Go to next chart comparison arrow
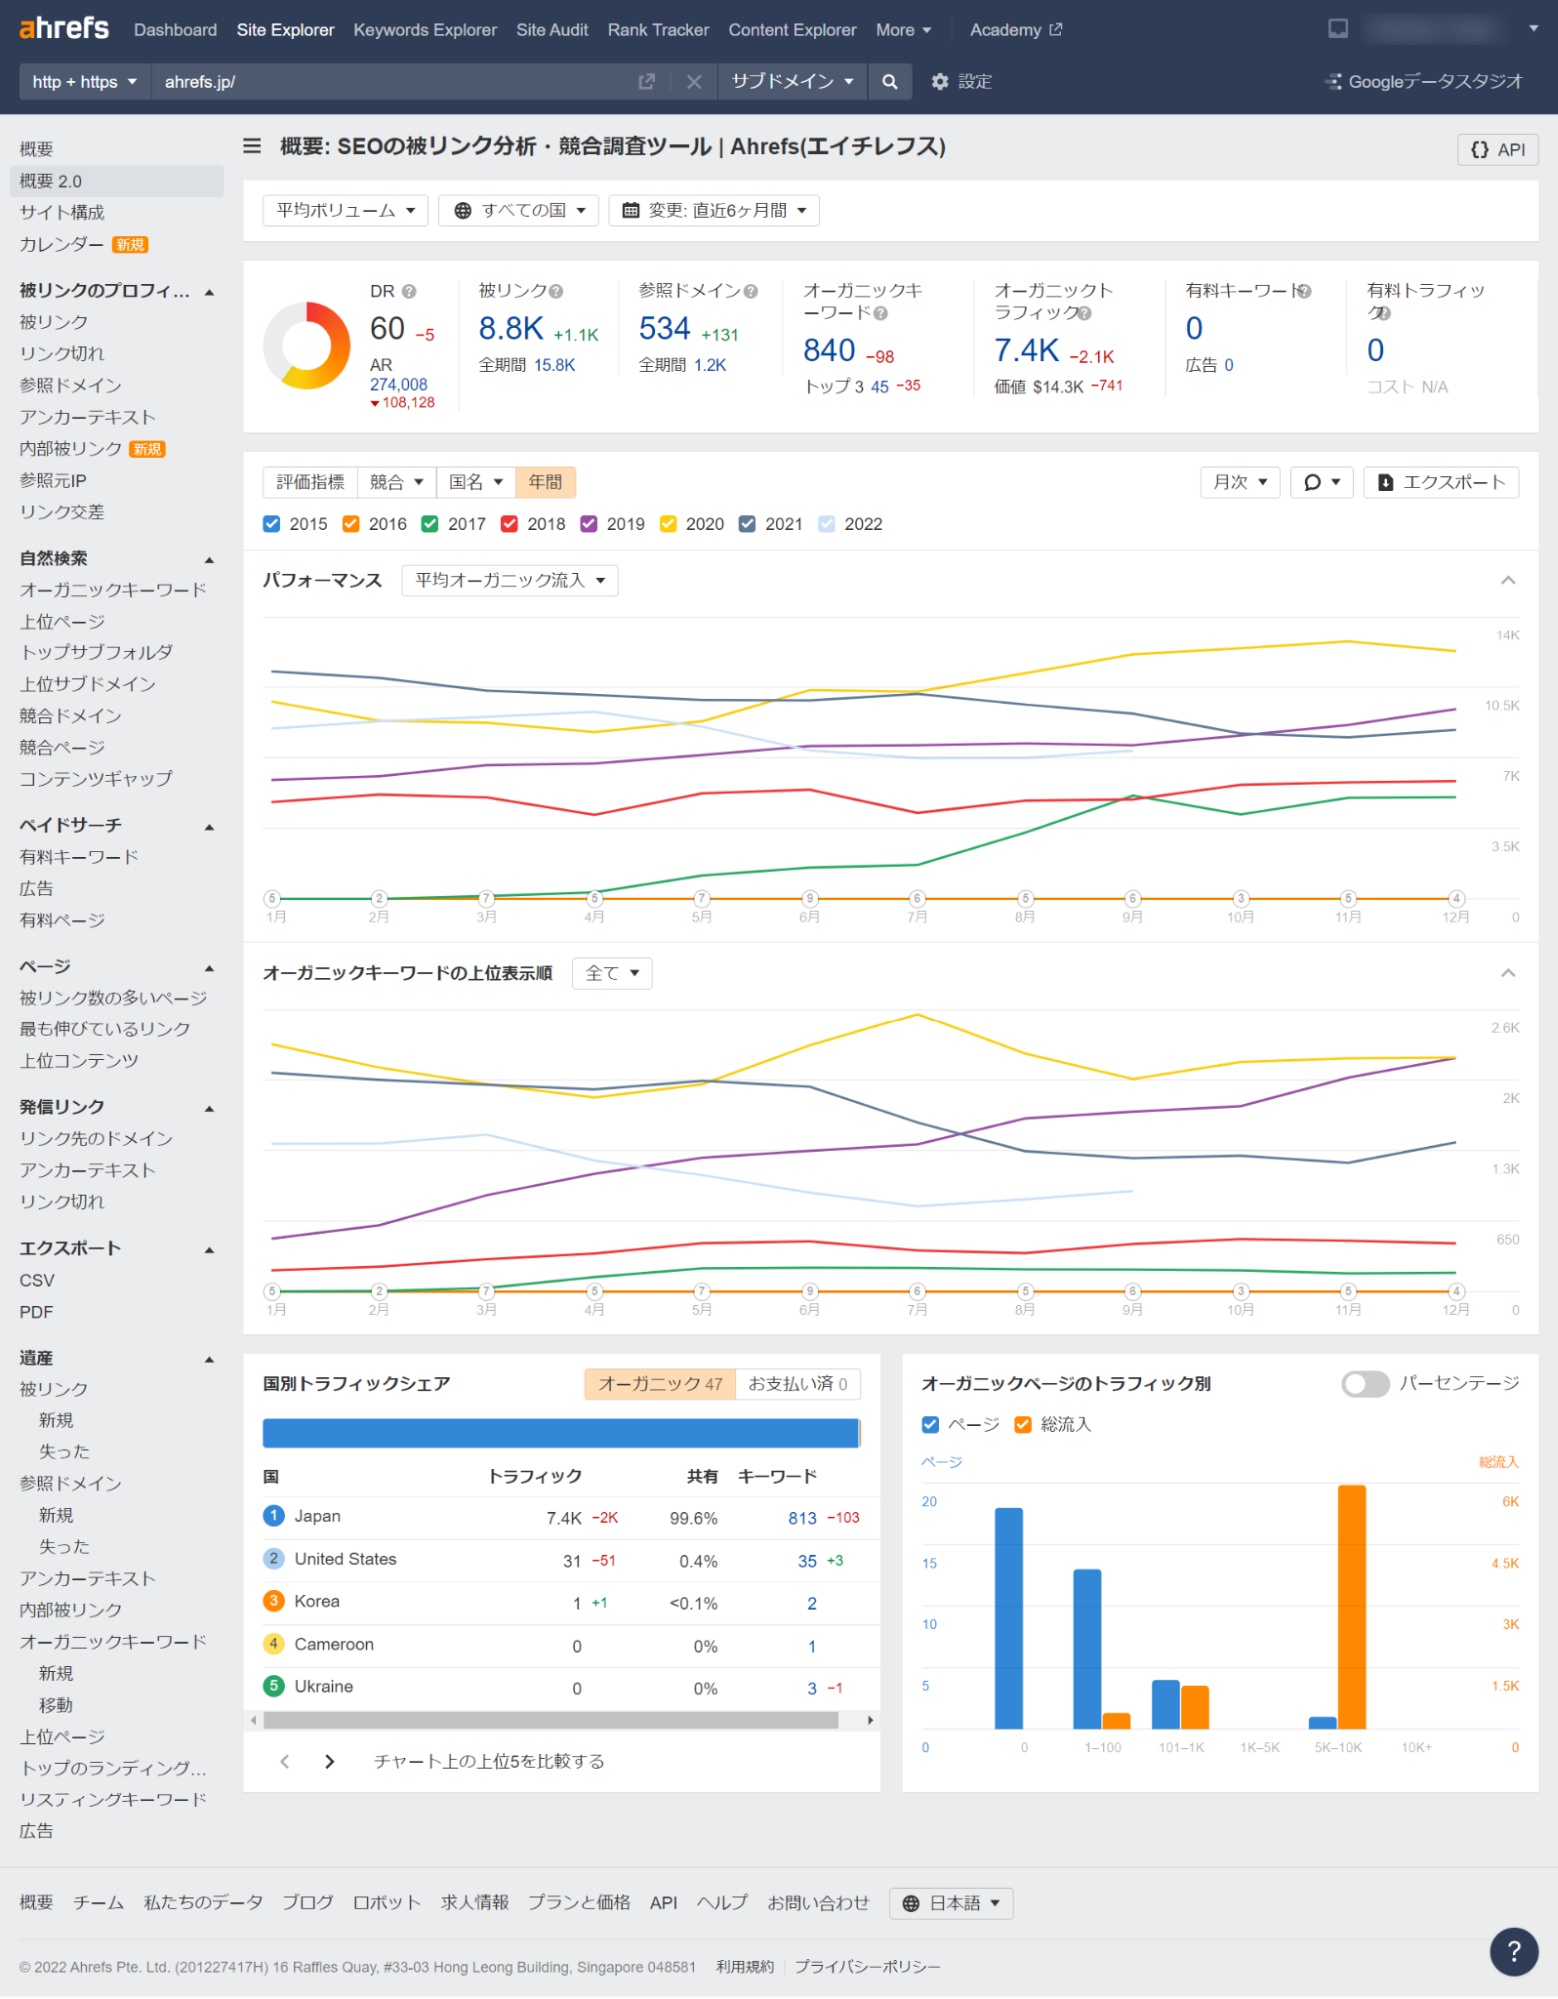This screenshot has height=1999, width=1558. pyautogui.click(x=330, y=1762)
